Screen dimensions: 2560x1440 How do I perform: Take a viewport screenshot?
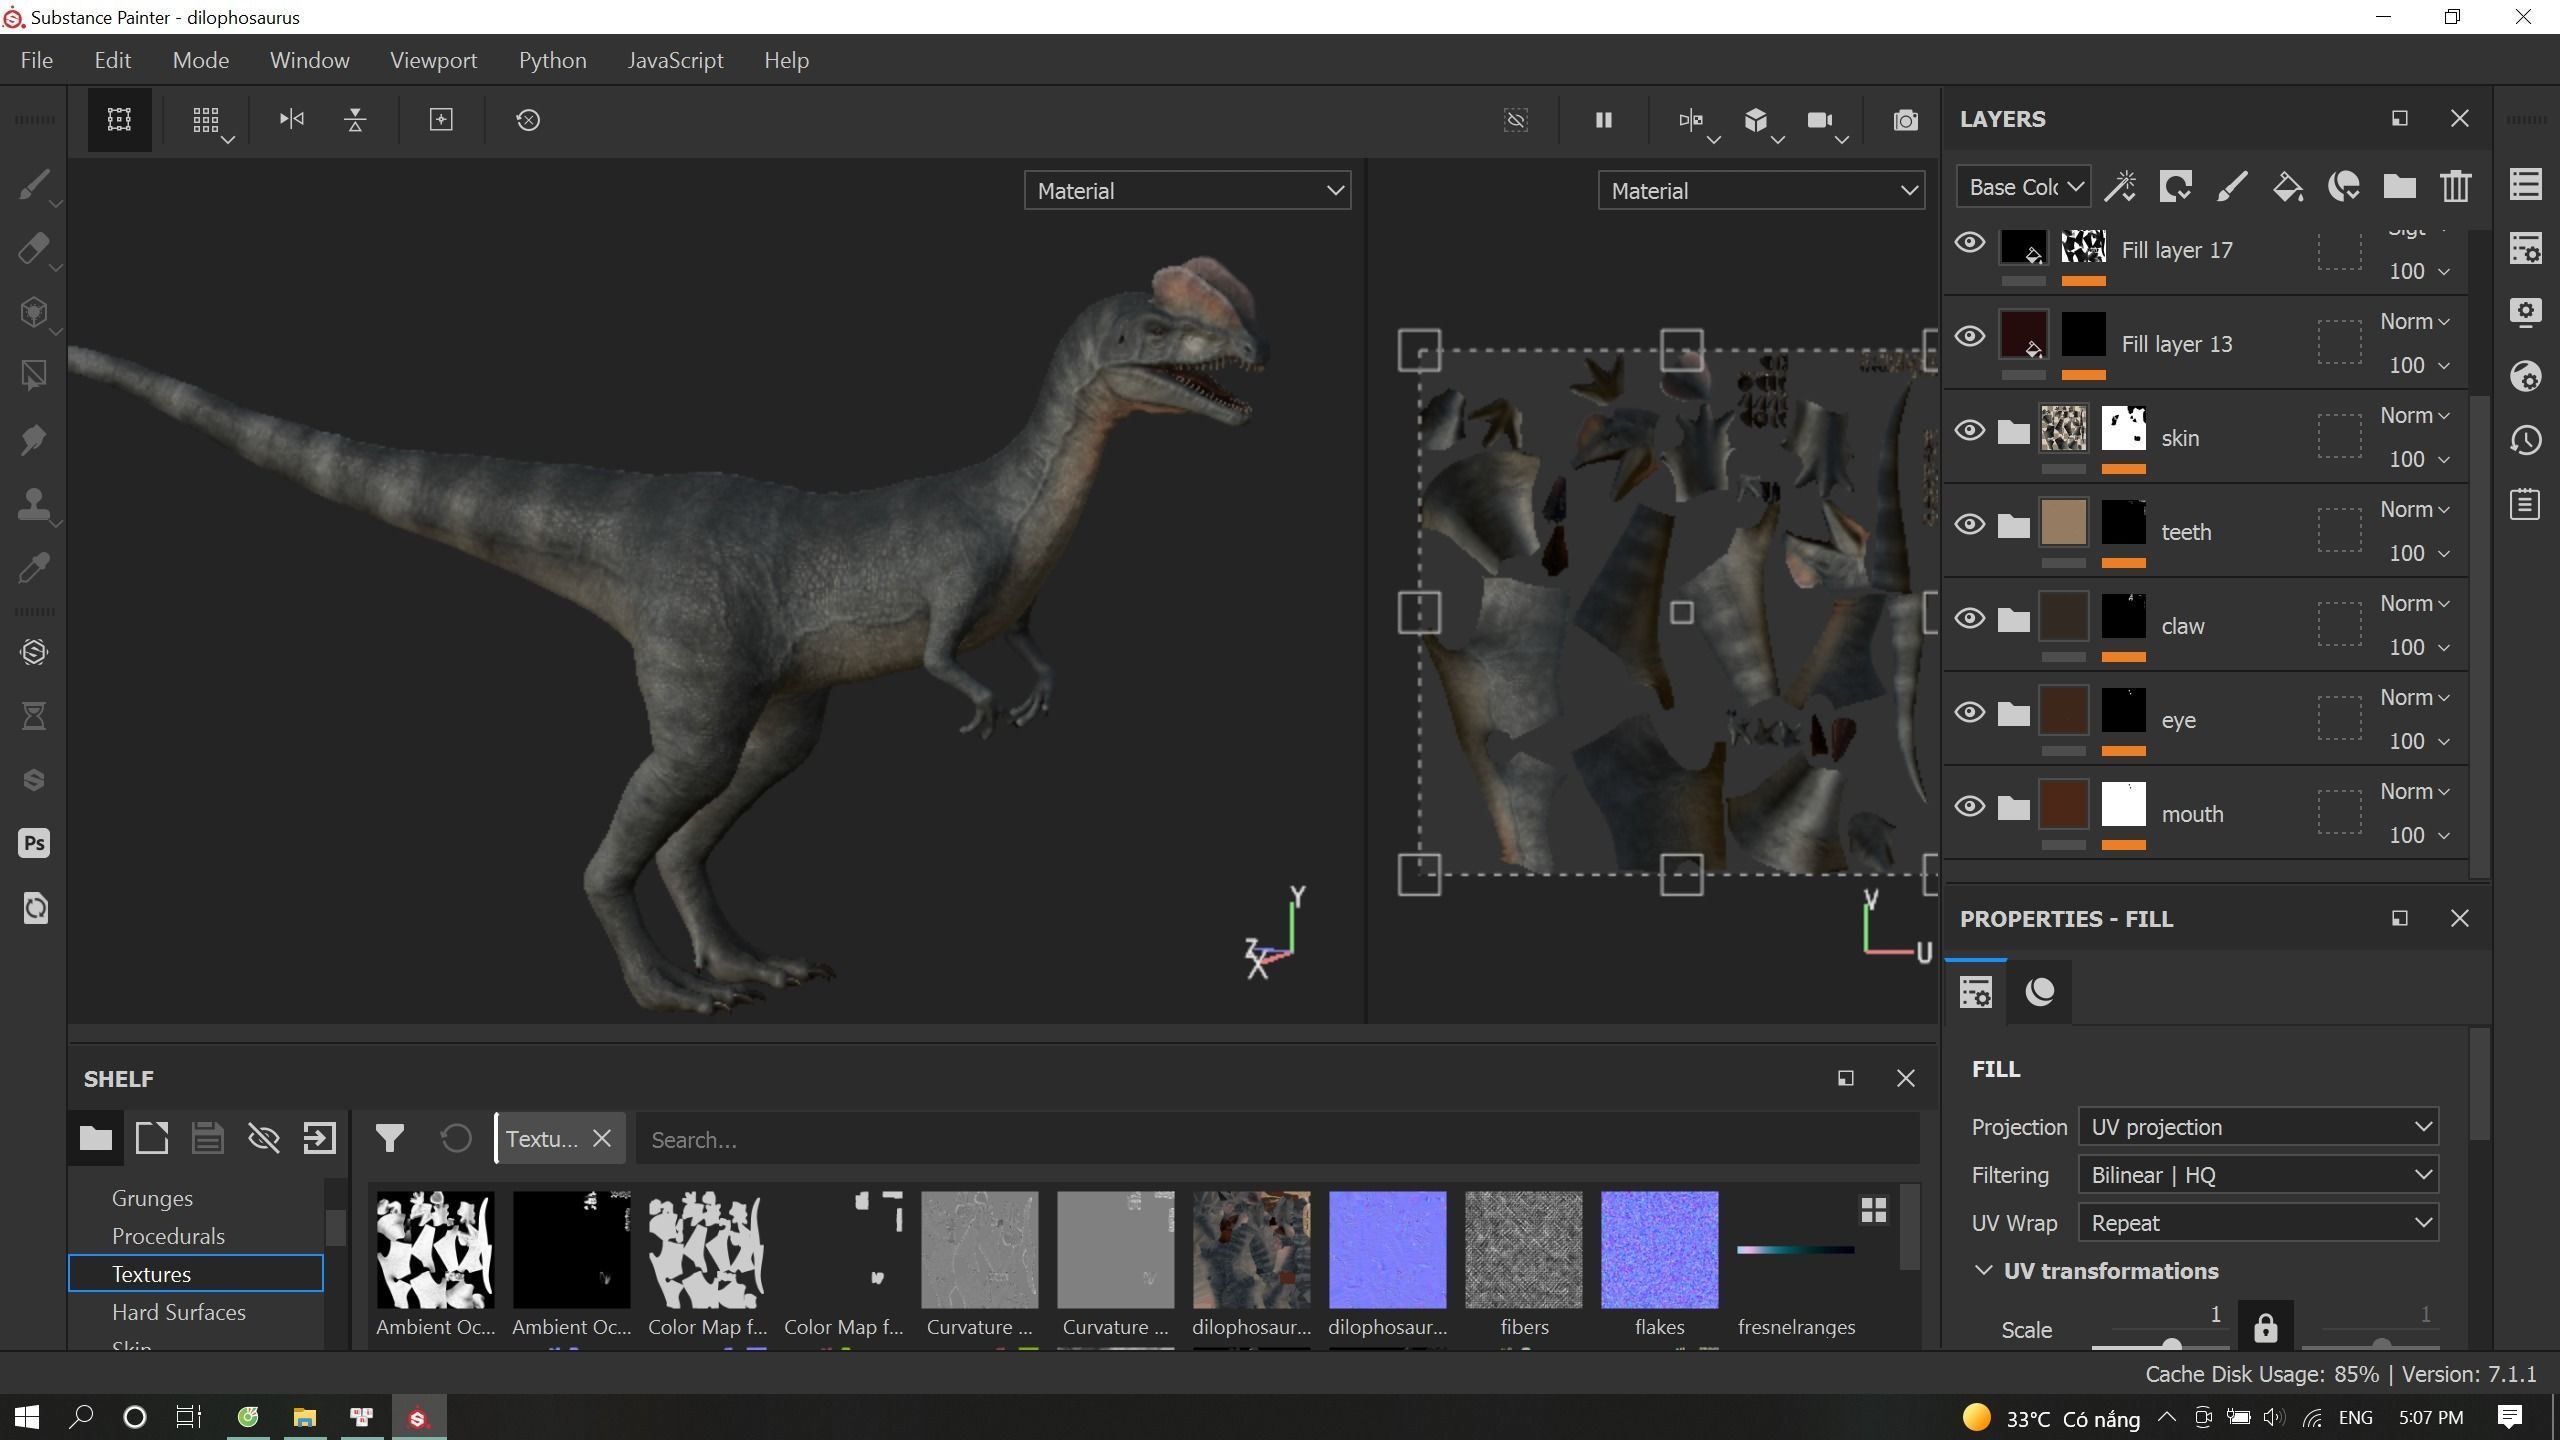pyautogui.click(x=1906, y=120)
